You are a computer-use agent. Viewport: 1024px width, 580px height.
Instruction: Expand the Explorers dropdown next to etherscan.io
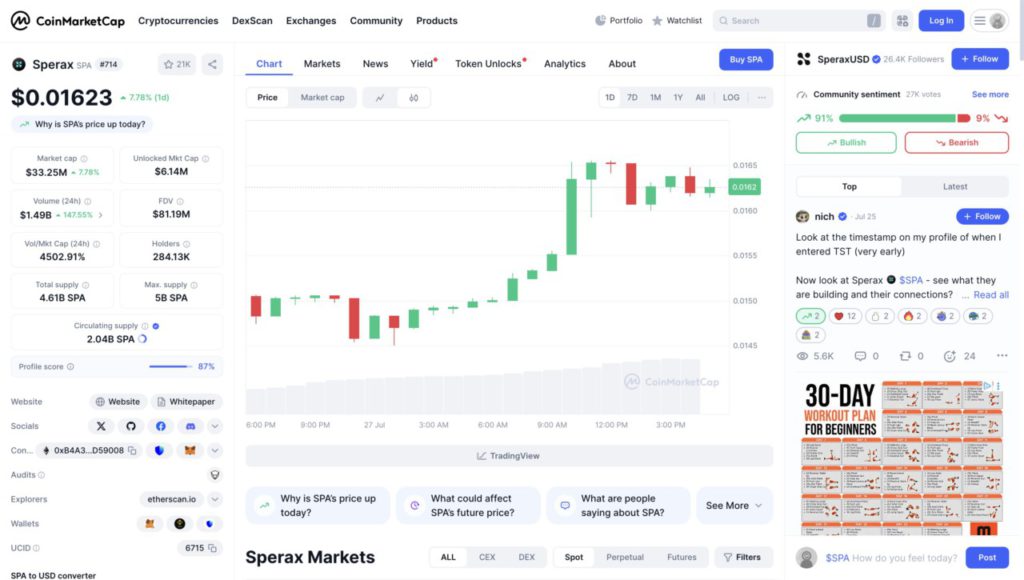point(215,499)
